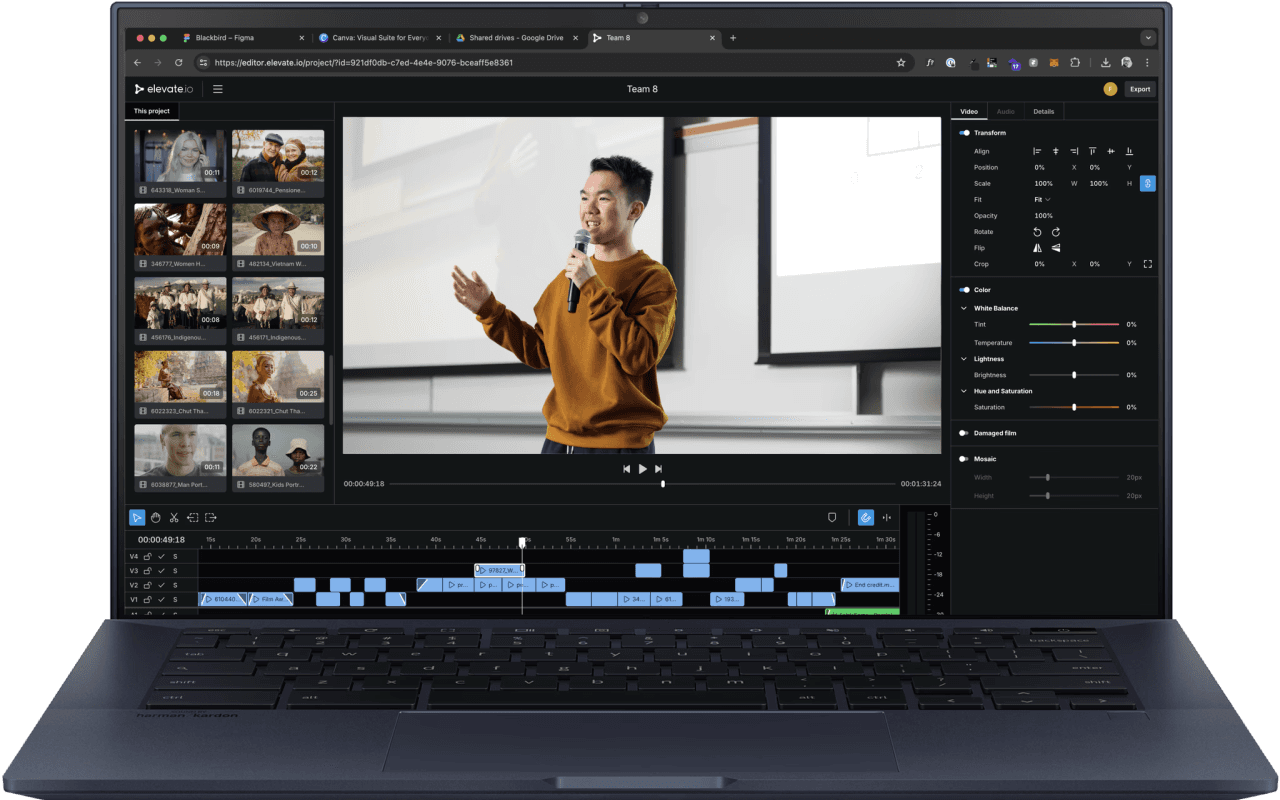The height and width of the screenshot is (800, 1280).
Task: Collapse the Hue and Saturation section
Action: click(x=963, y=391)
